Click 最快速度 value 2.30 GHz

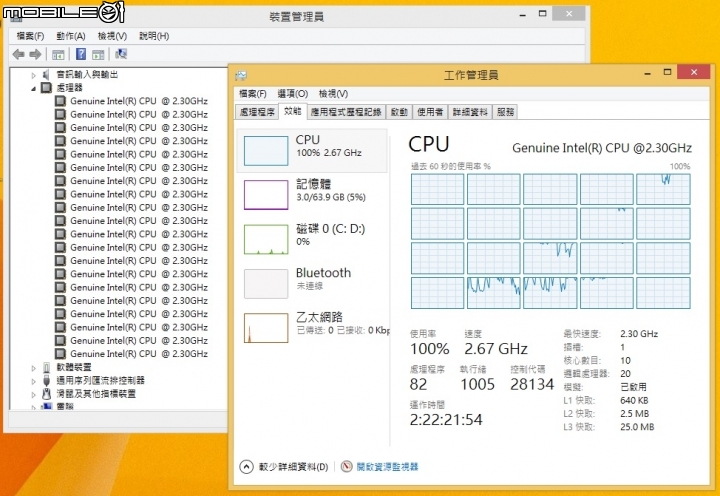coord(639,333)
